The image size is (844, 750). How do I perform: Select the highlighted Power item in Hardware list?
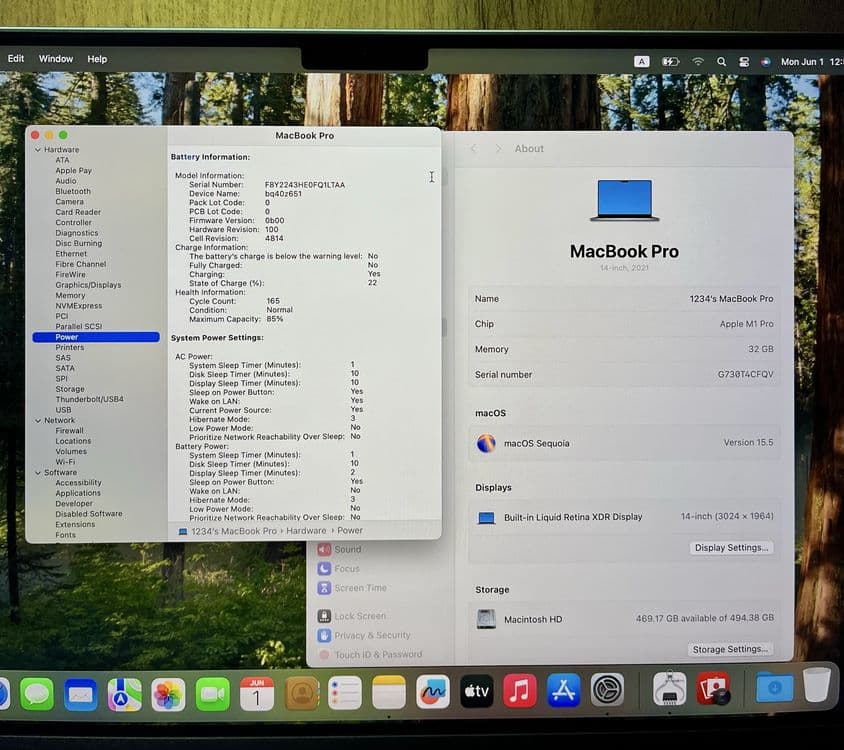(96, 337)
